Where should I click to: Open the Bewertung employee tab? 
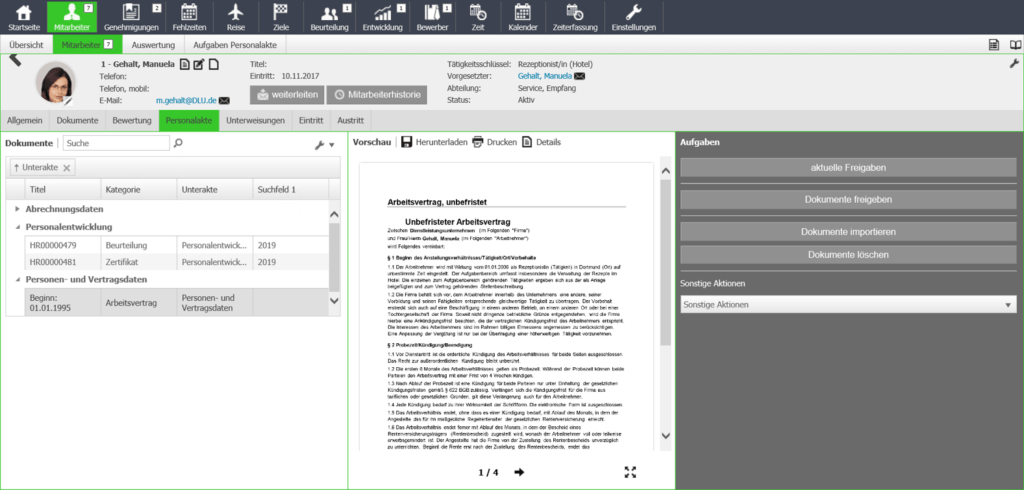point(132,120)
